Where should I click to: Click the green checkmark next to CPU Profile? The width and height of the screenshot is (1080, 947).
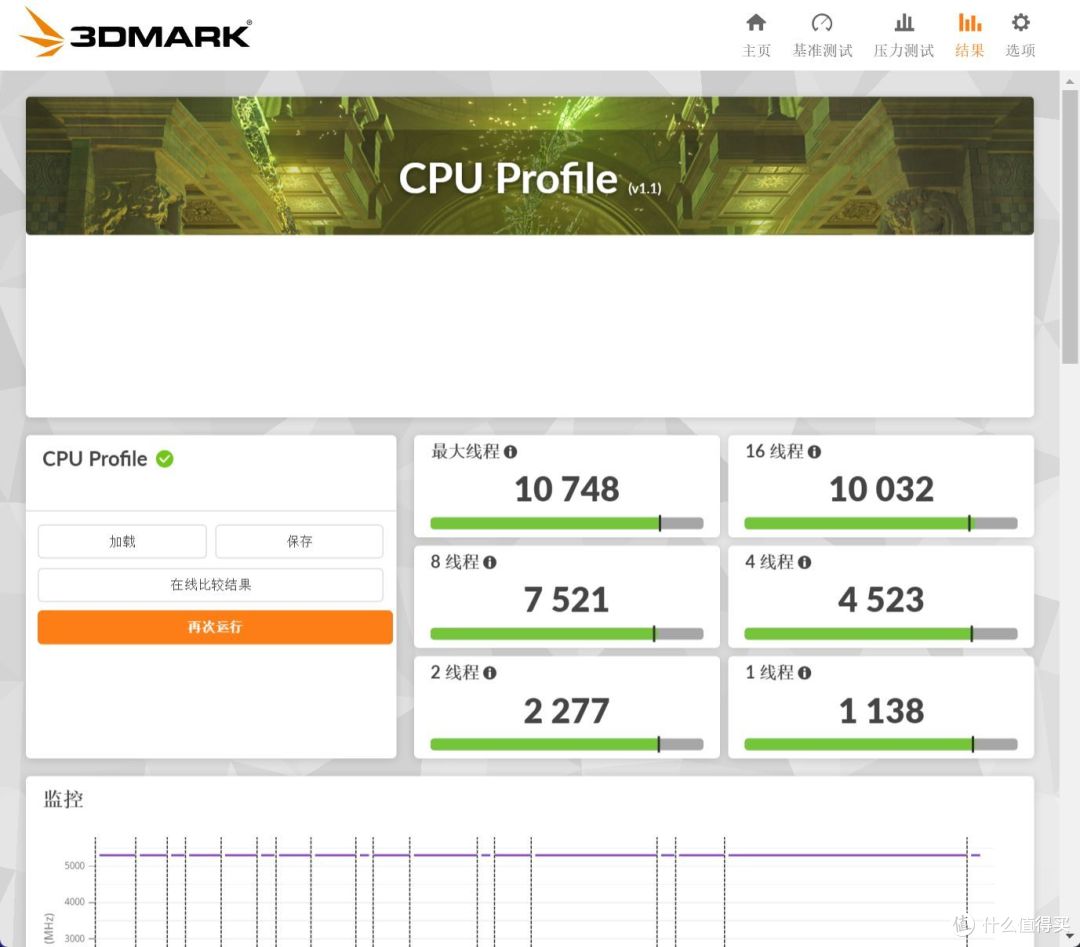(x=164, y=459)
